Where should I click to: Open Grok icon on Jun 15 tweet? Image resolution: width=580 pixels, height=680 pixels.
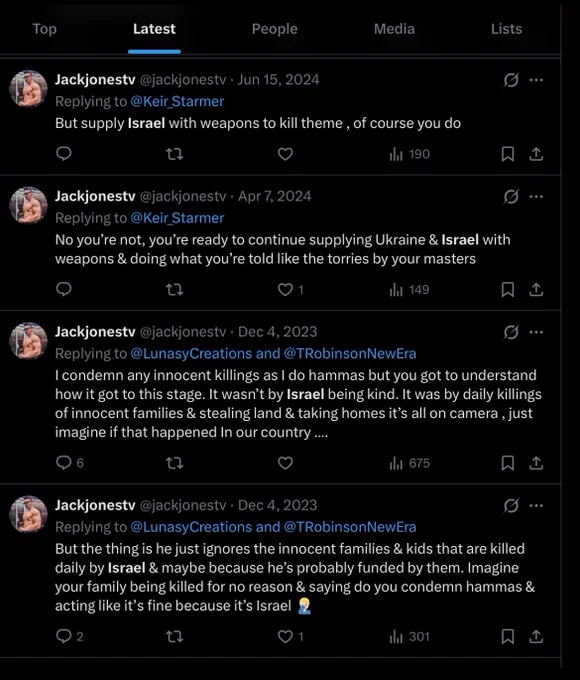coord(511,80)
